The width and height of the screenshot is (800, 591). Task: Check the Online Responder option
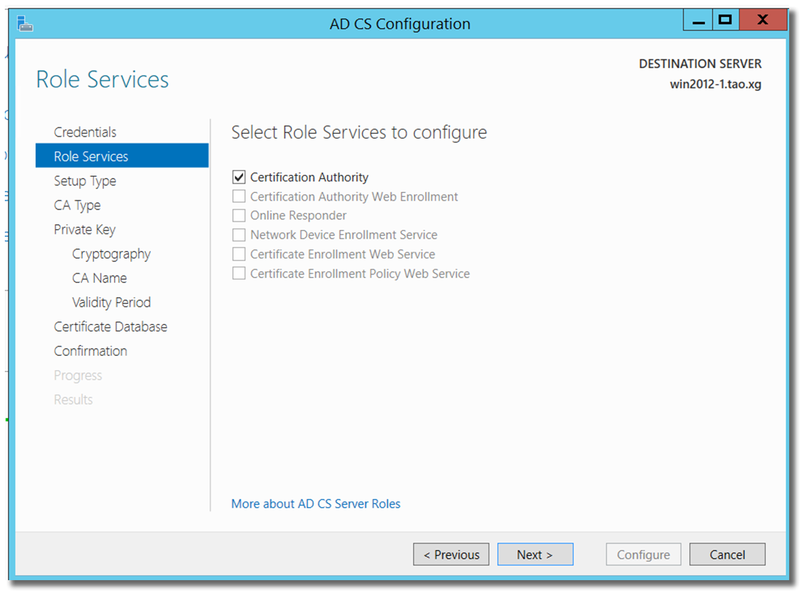[239, 215]
